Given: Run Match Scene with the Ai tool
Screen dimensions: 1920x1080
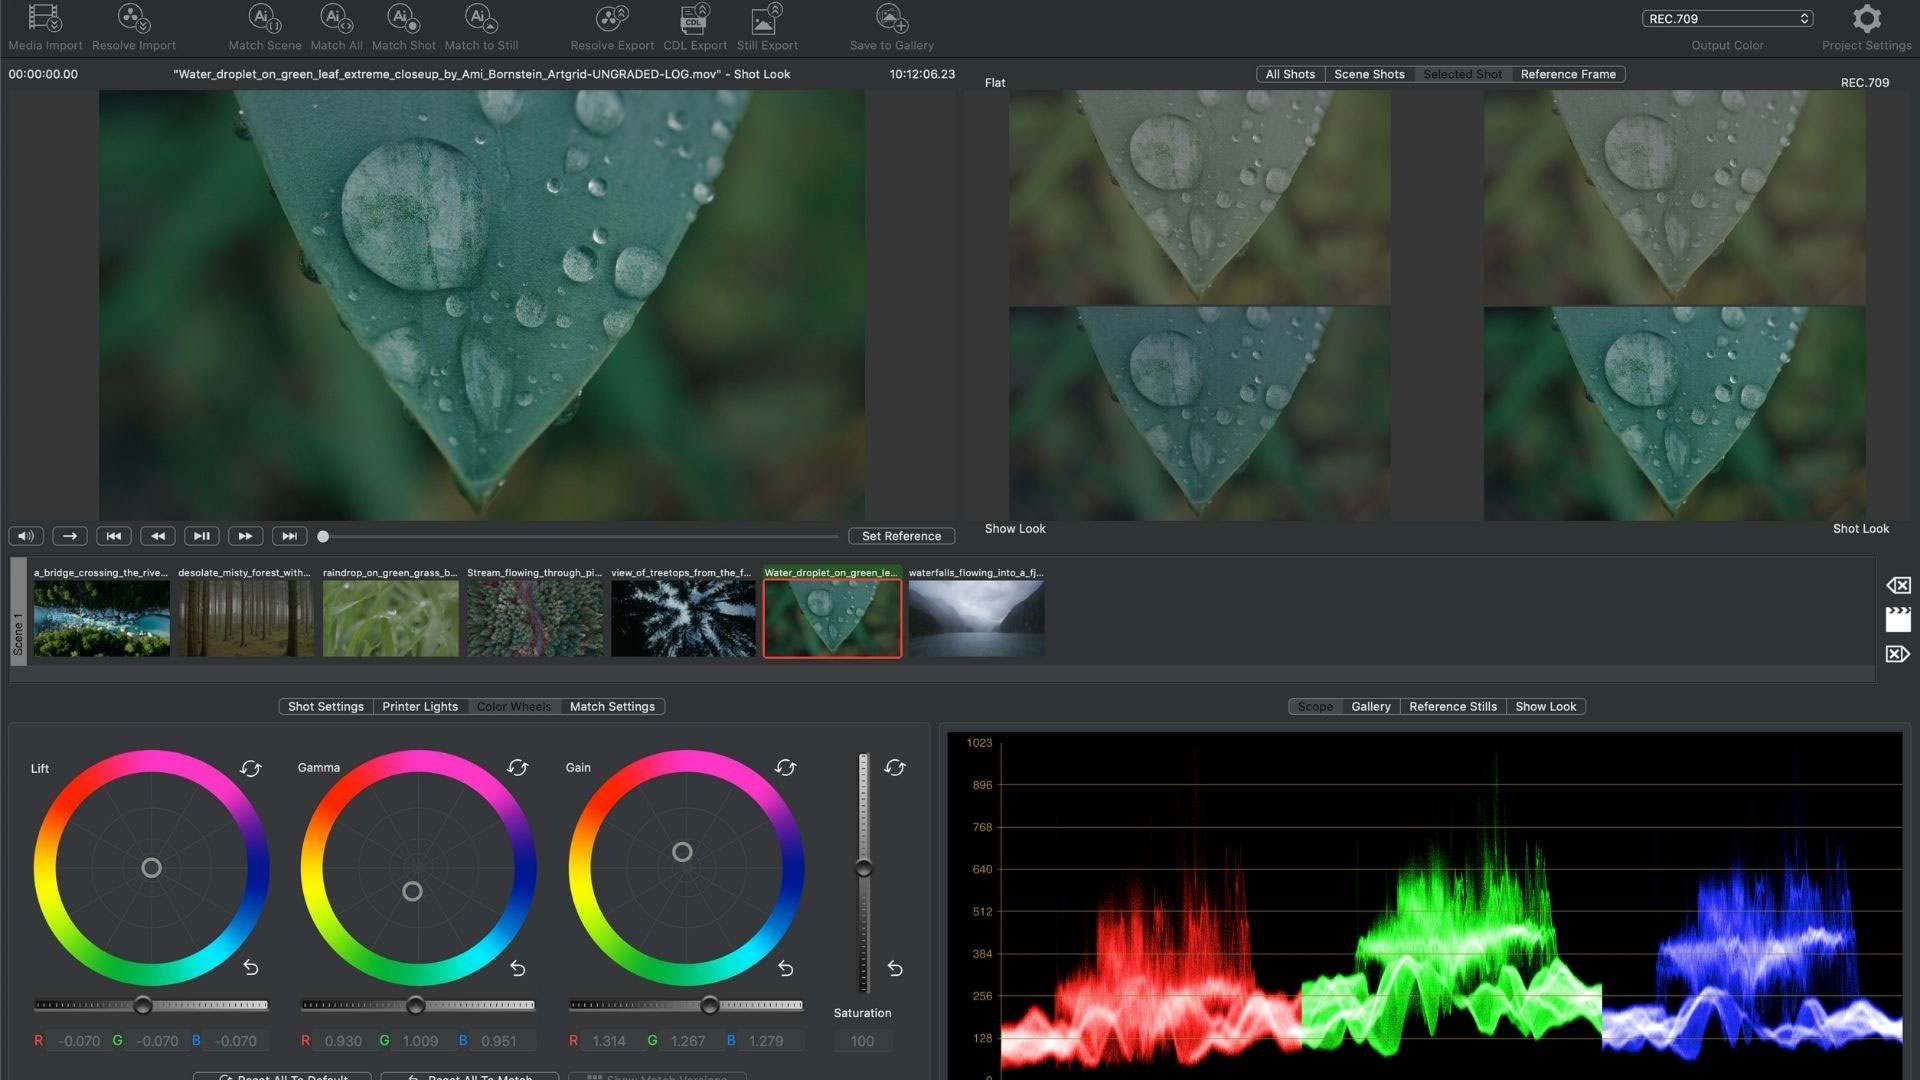Looking at the screenshot, I should (x=262, y=18).
